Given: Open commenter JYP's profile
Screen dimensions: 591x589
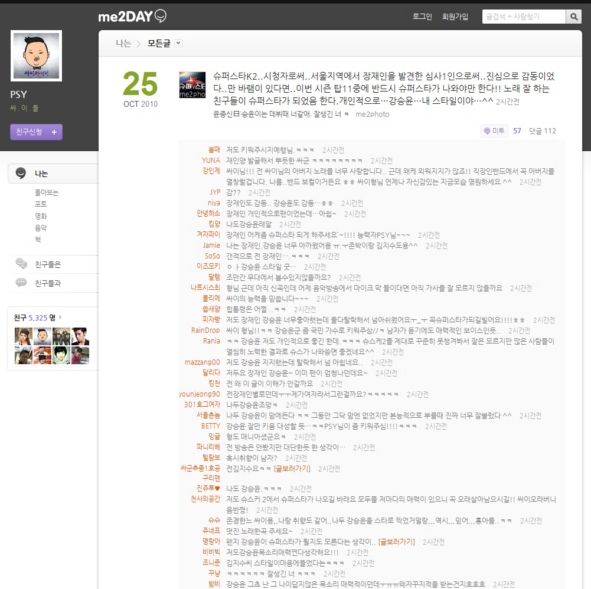Looking at the screenshot, I should (215, 192).
